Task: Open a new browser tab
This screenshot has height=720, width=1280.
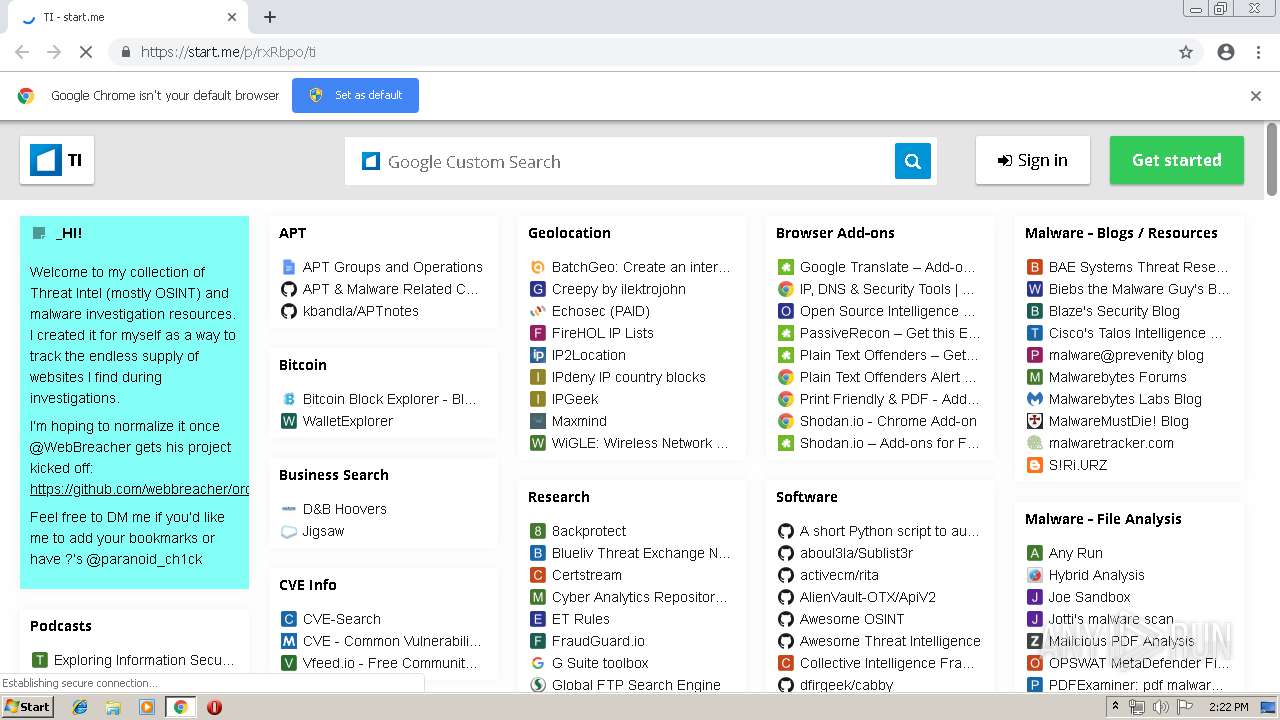Action: [270, 17]
